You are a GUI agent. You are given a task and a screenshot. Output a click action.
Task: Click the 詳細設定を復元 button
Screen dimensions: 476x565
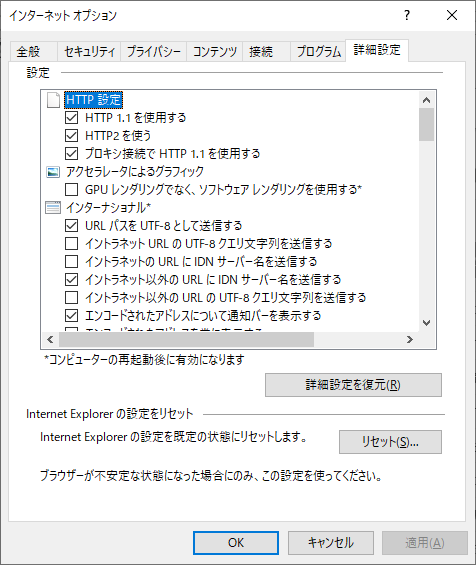click(353, 385)
